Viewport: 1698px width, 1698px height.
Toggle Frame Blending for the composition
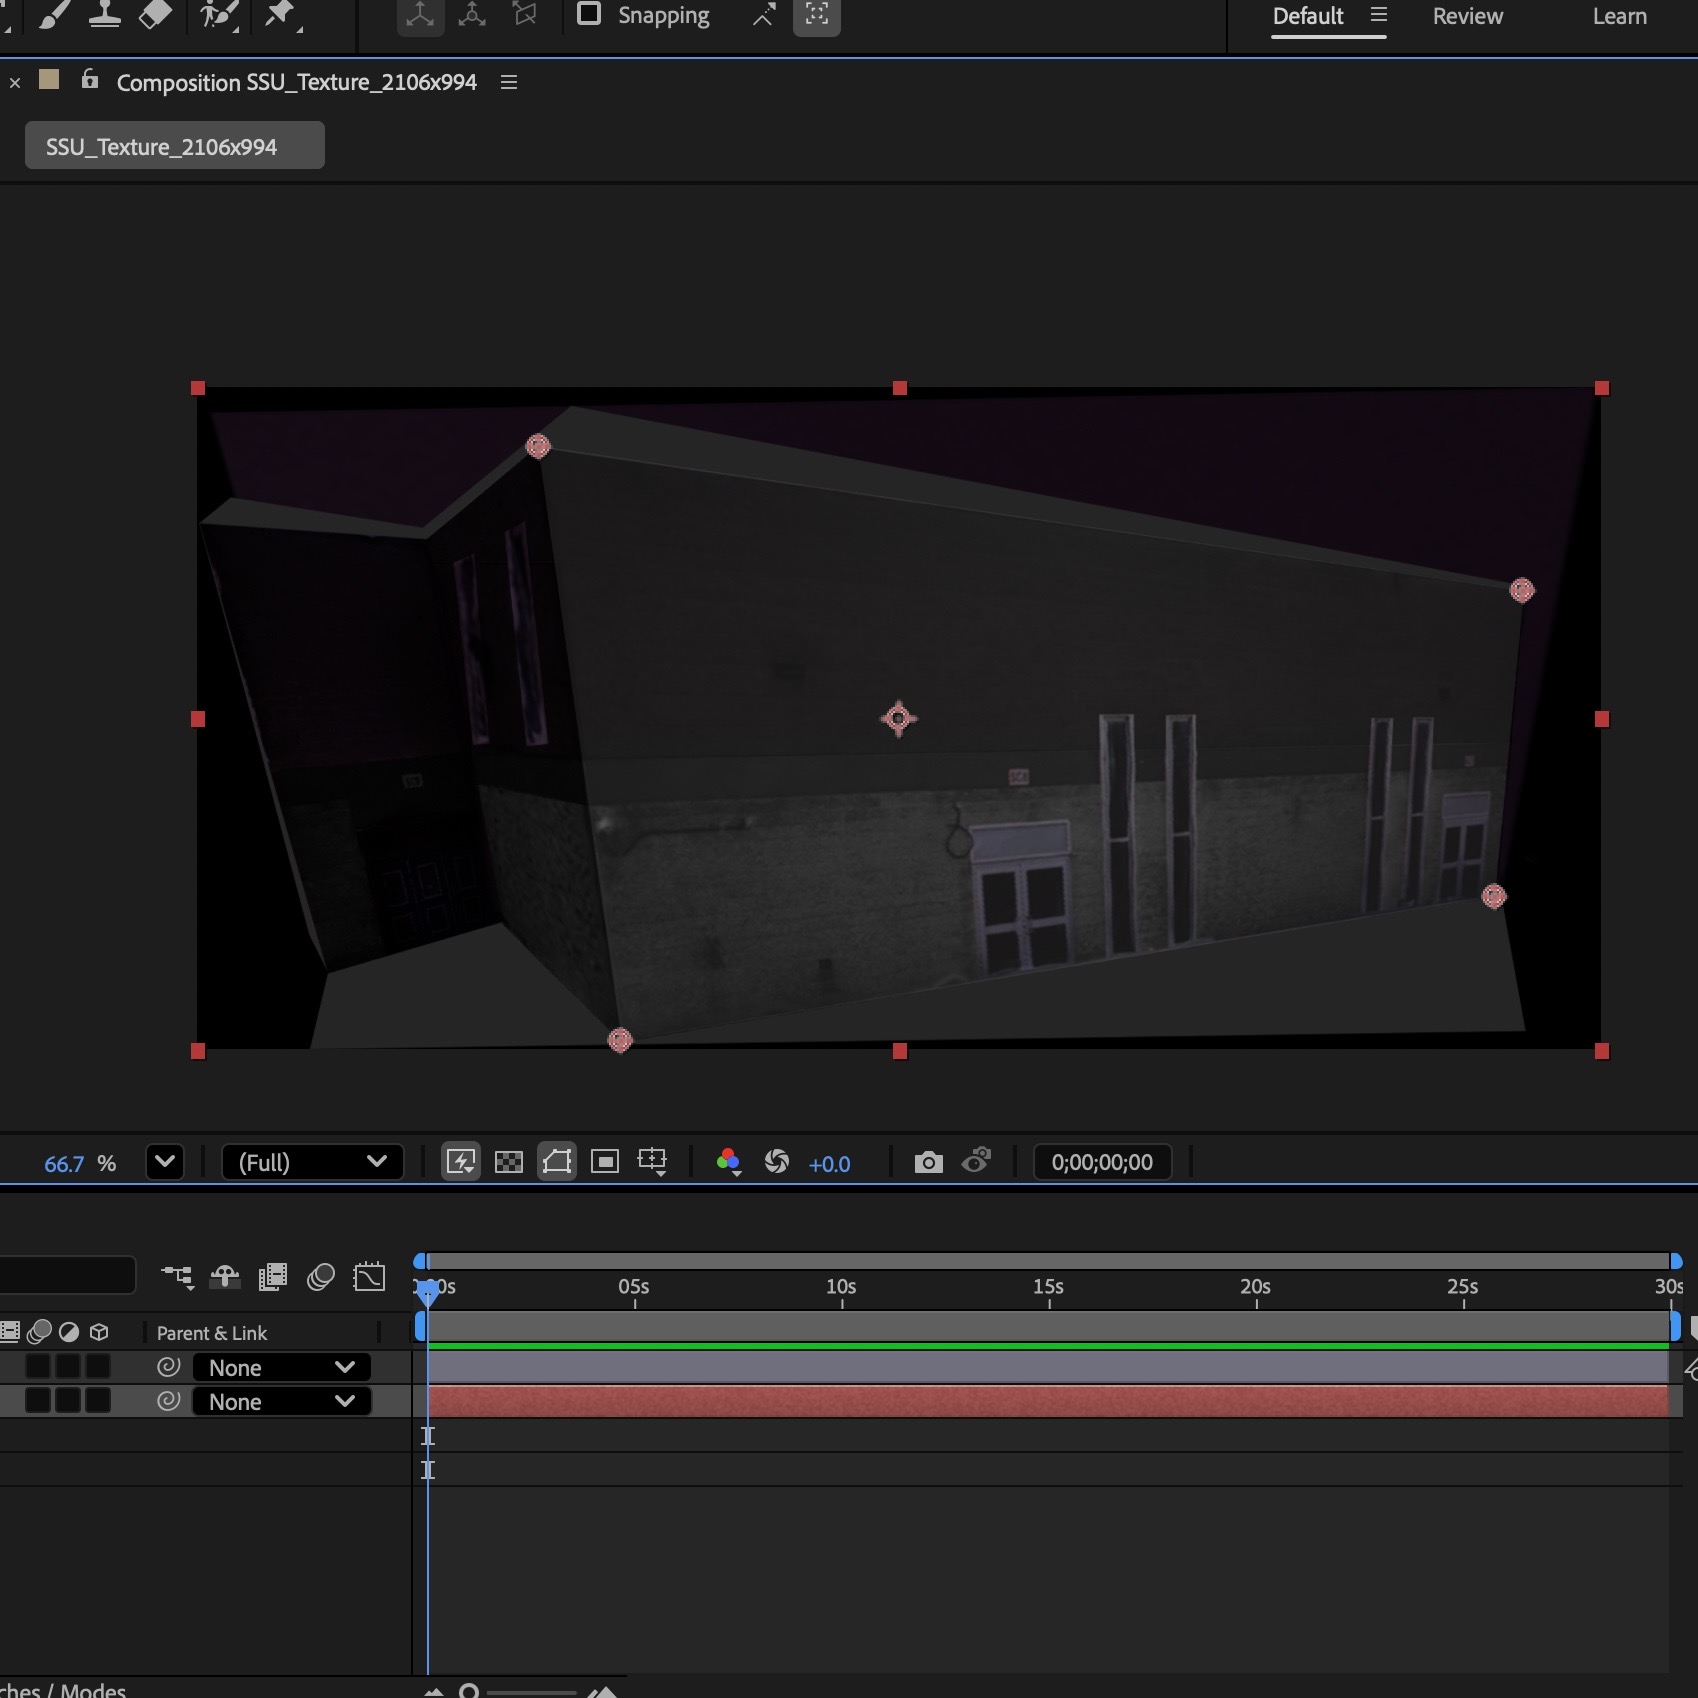[271, 1277]
